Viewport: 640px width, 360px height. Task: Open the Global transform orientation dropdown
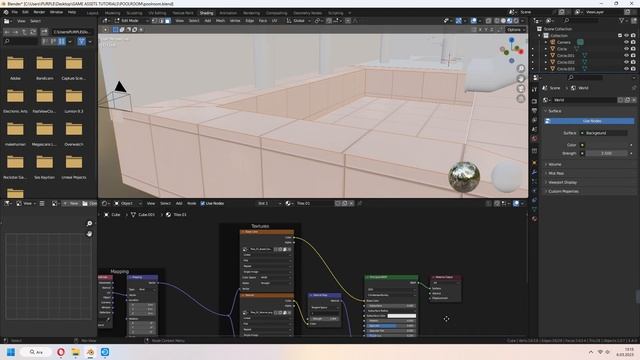tap(299, 20)
